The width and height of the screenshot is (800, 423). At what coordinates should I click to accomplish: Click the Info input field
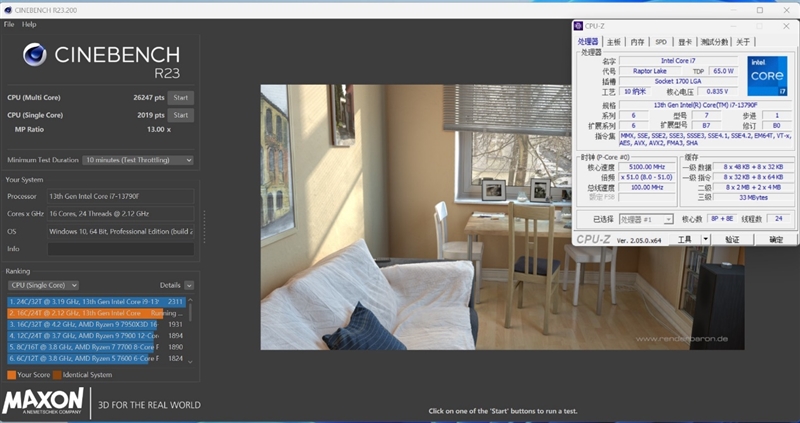point(121,248)
